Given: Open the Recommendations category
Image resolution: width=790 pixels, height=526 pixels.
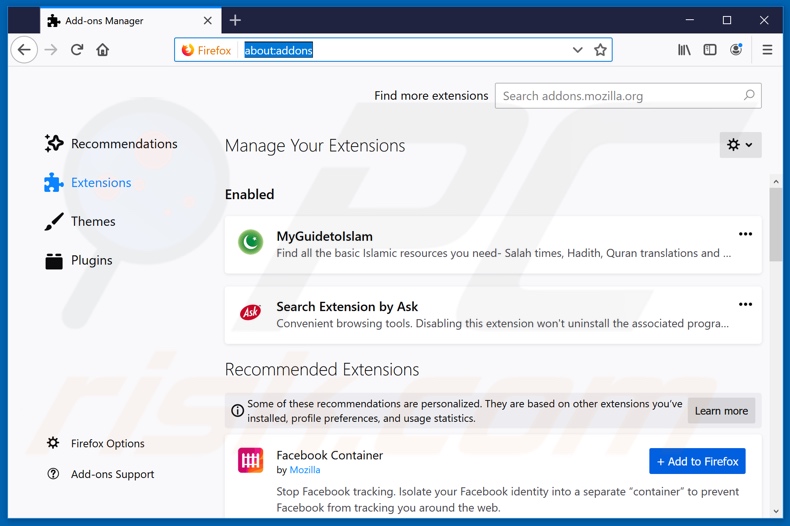Looking at the screenshot, I should (111, 144).
